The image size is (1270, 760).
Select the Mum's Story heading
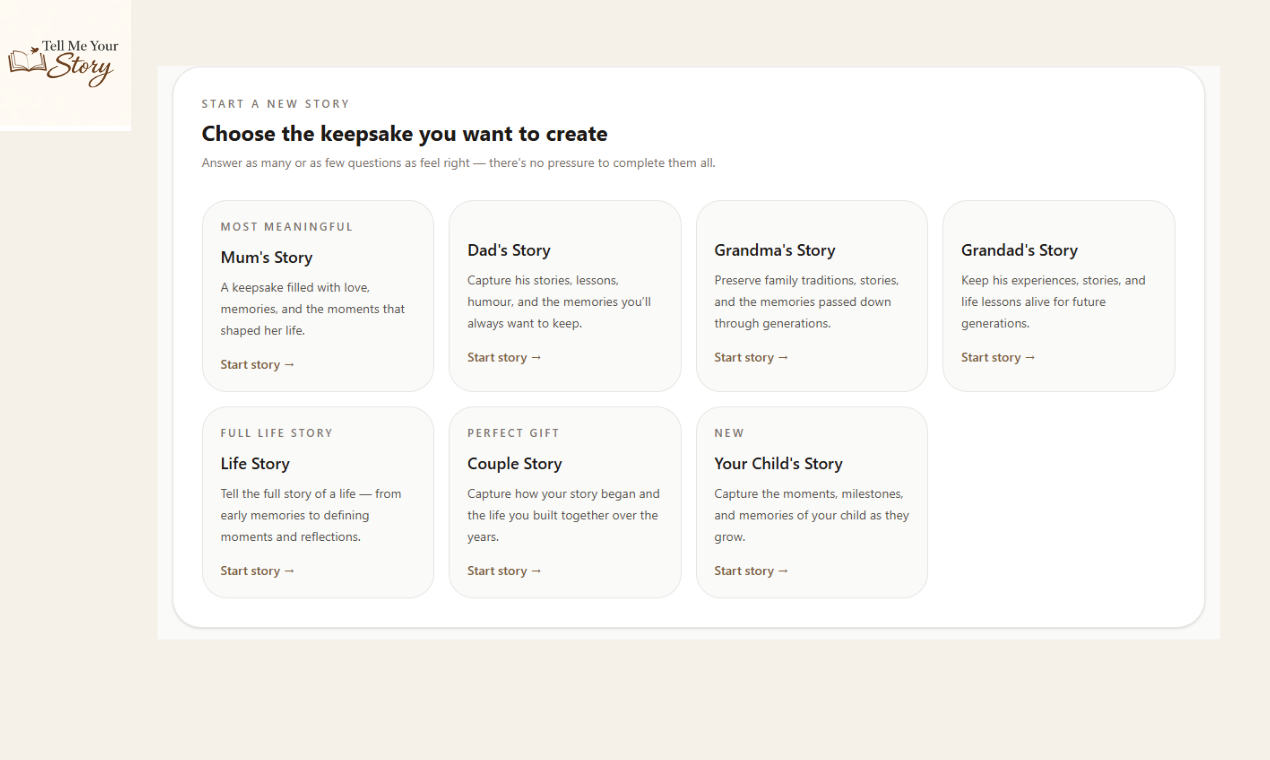(267, 258)
